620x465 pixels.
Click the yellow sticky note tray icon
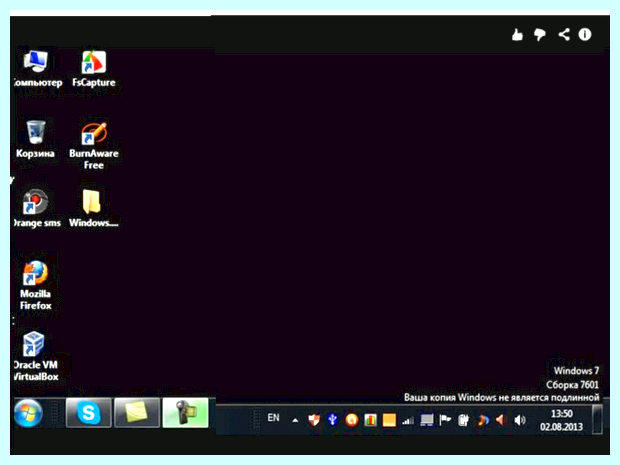click(389, 420)
